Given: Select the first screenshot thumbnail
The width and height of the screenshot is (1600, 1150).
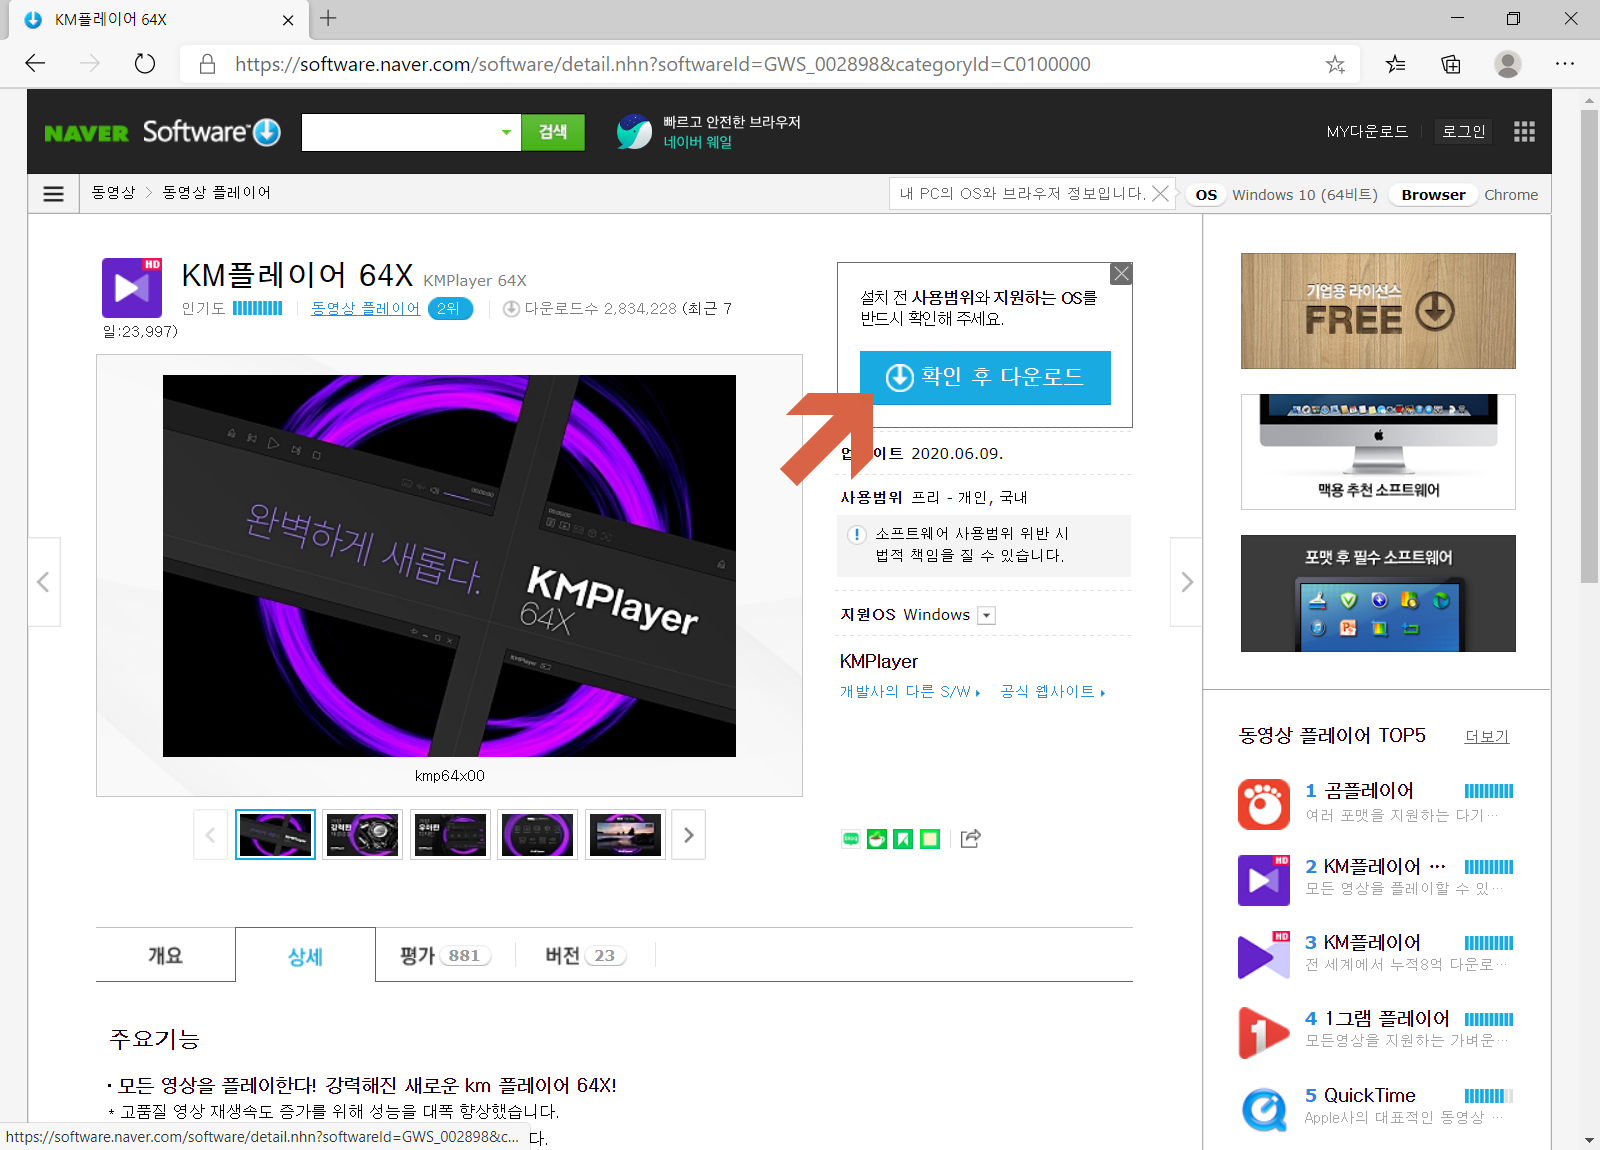Looking at the screenshot, I should [275, 834].
